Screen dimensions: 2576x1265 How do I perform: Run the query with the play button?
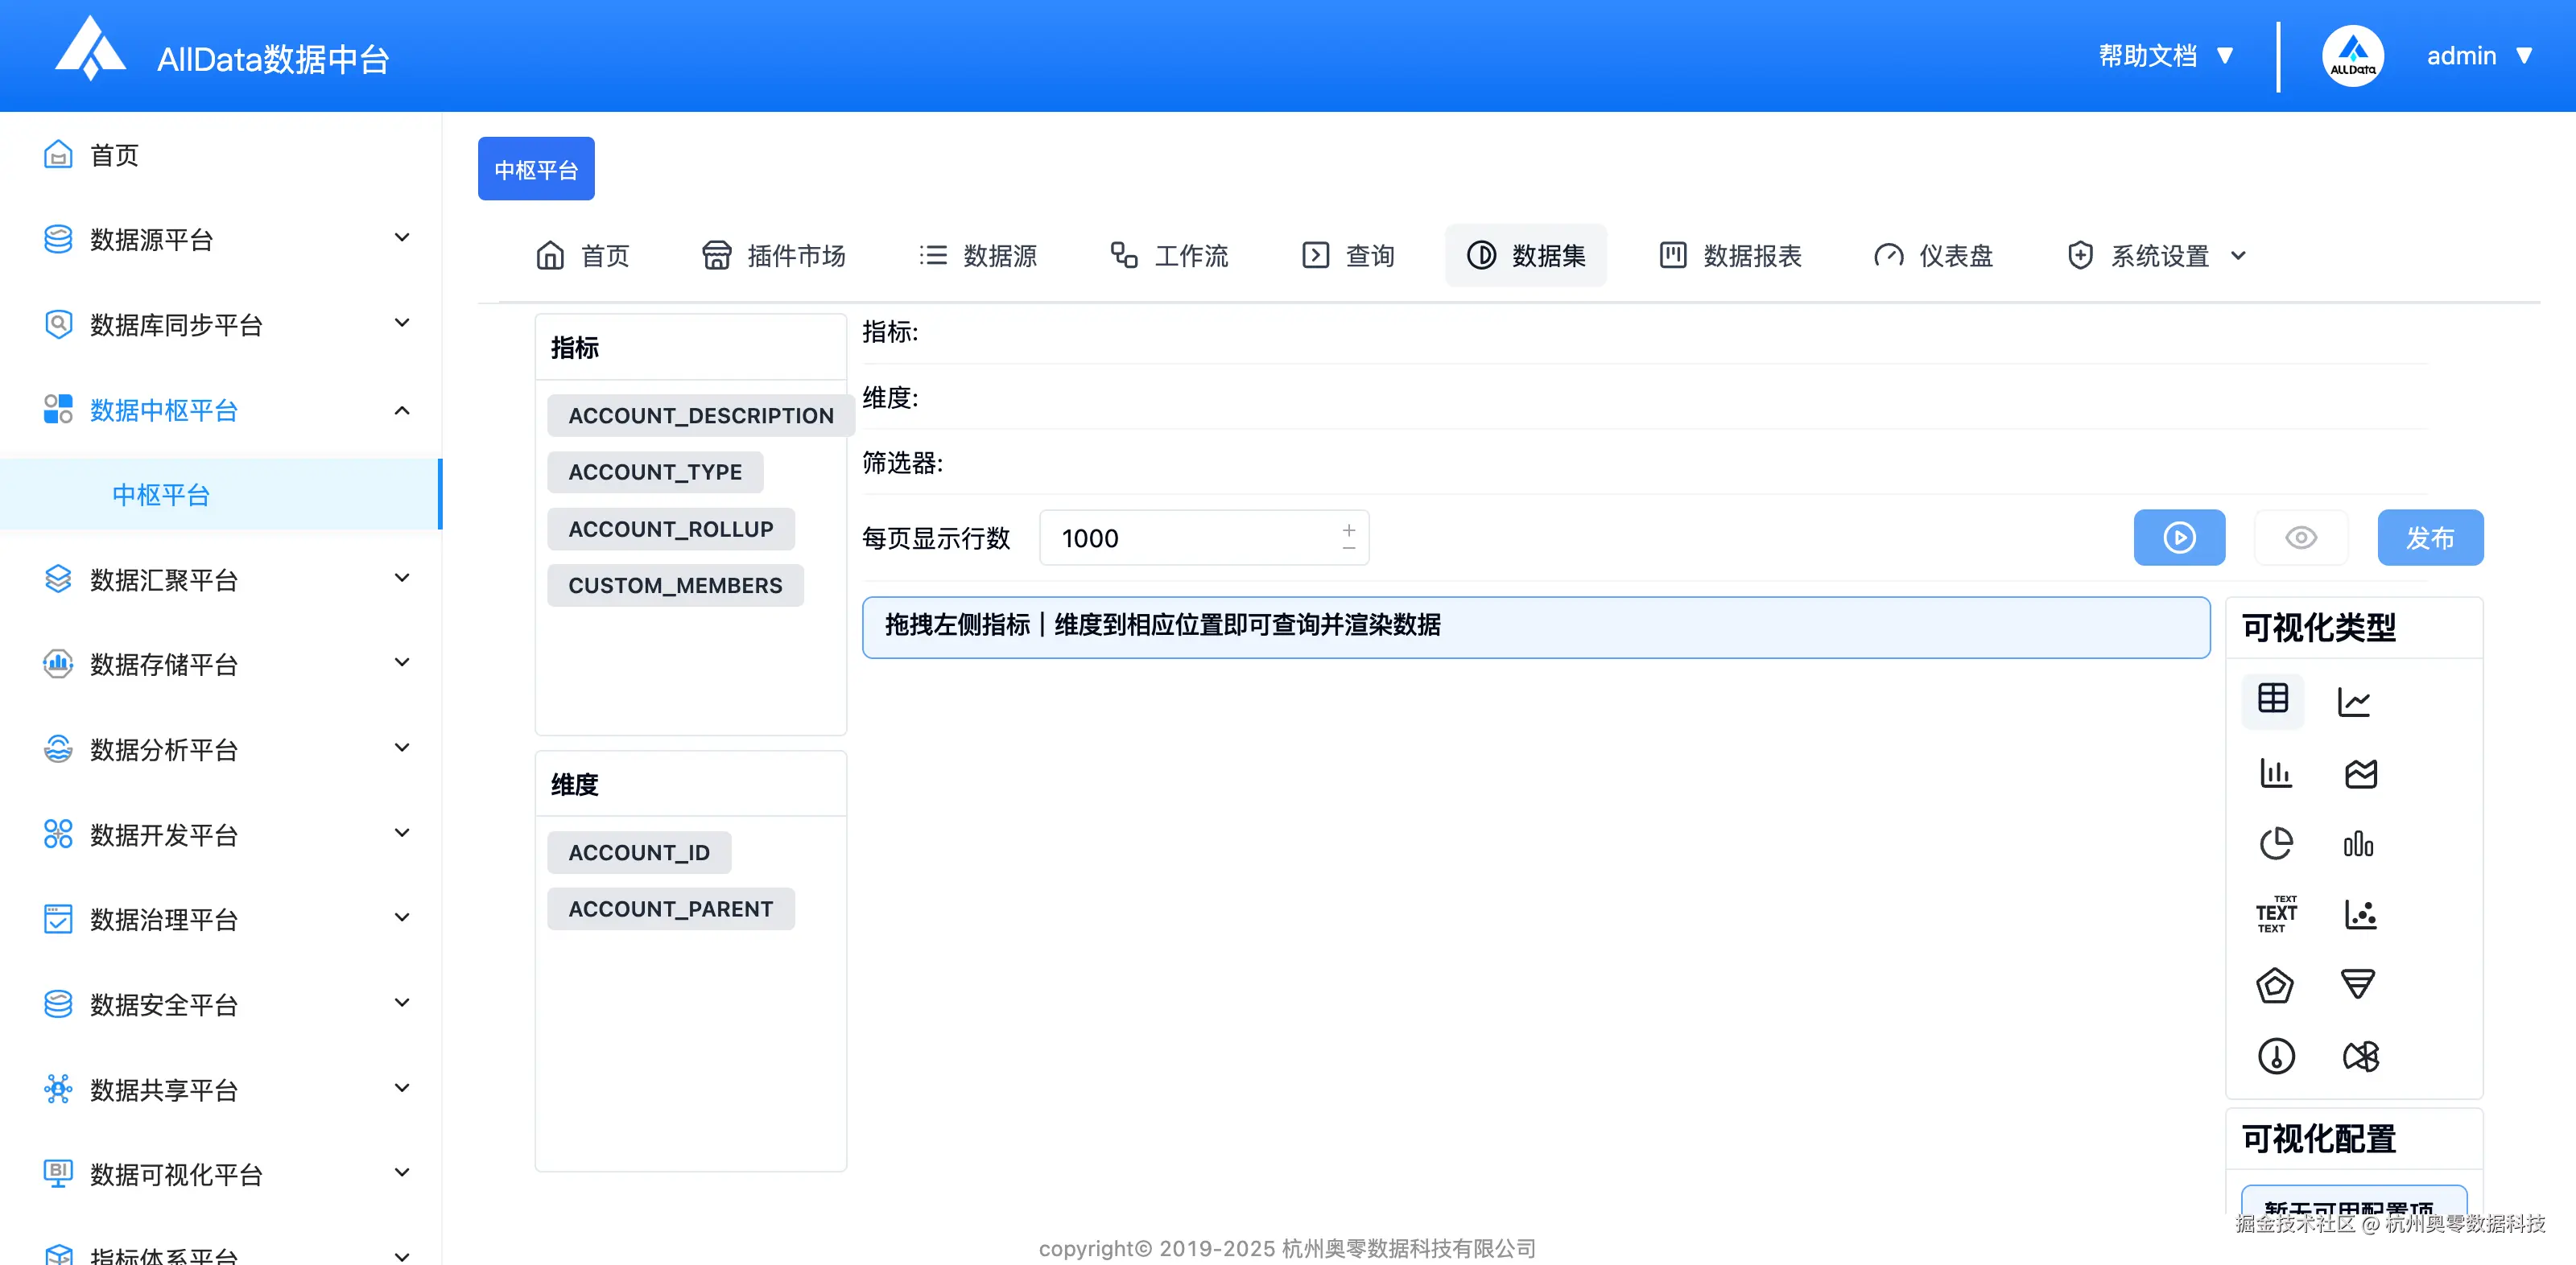[x=2179, y=537]
